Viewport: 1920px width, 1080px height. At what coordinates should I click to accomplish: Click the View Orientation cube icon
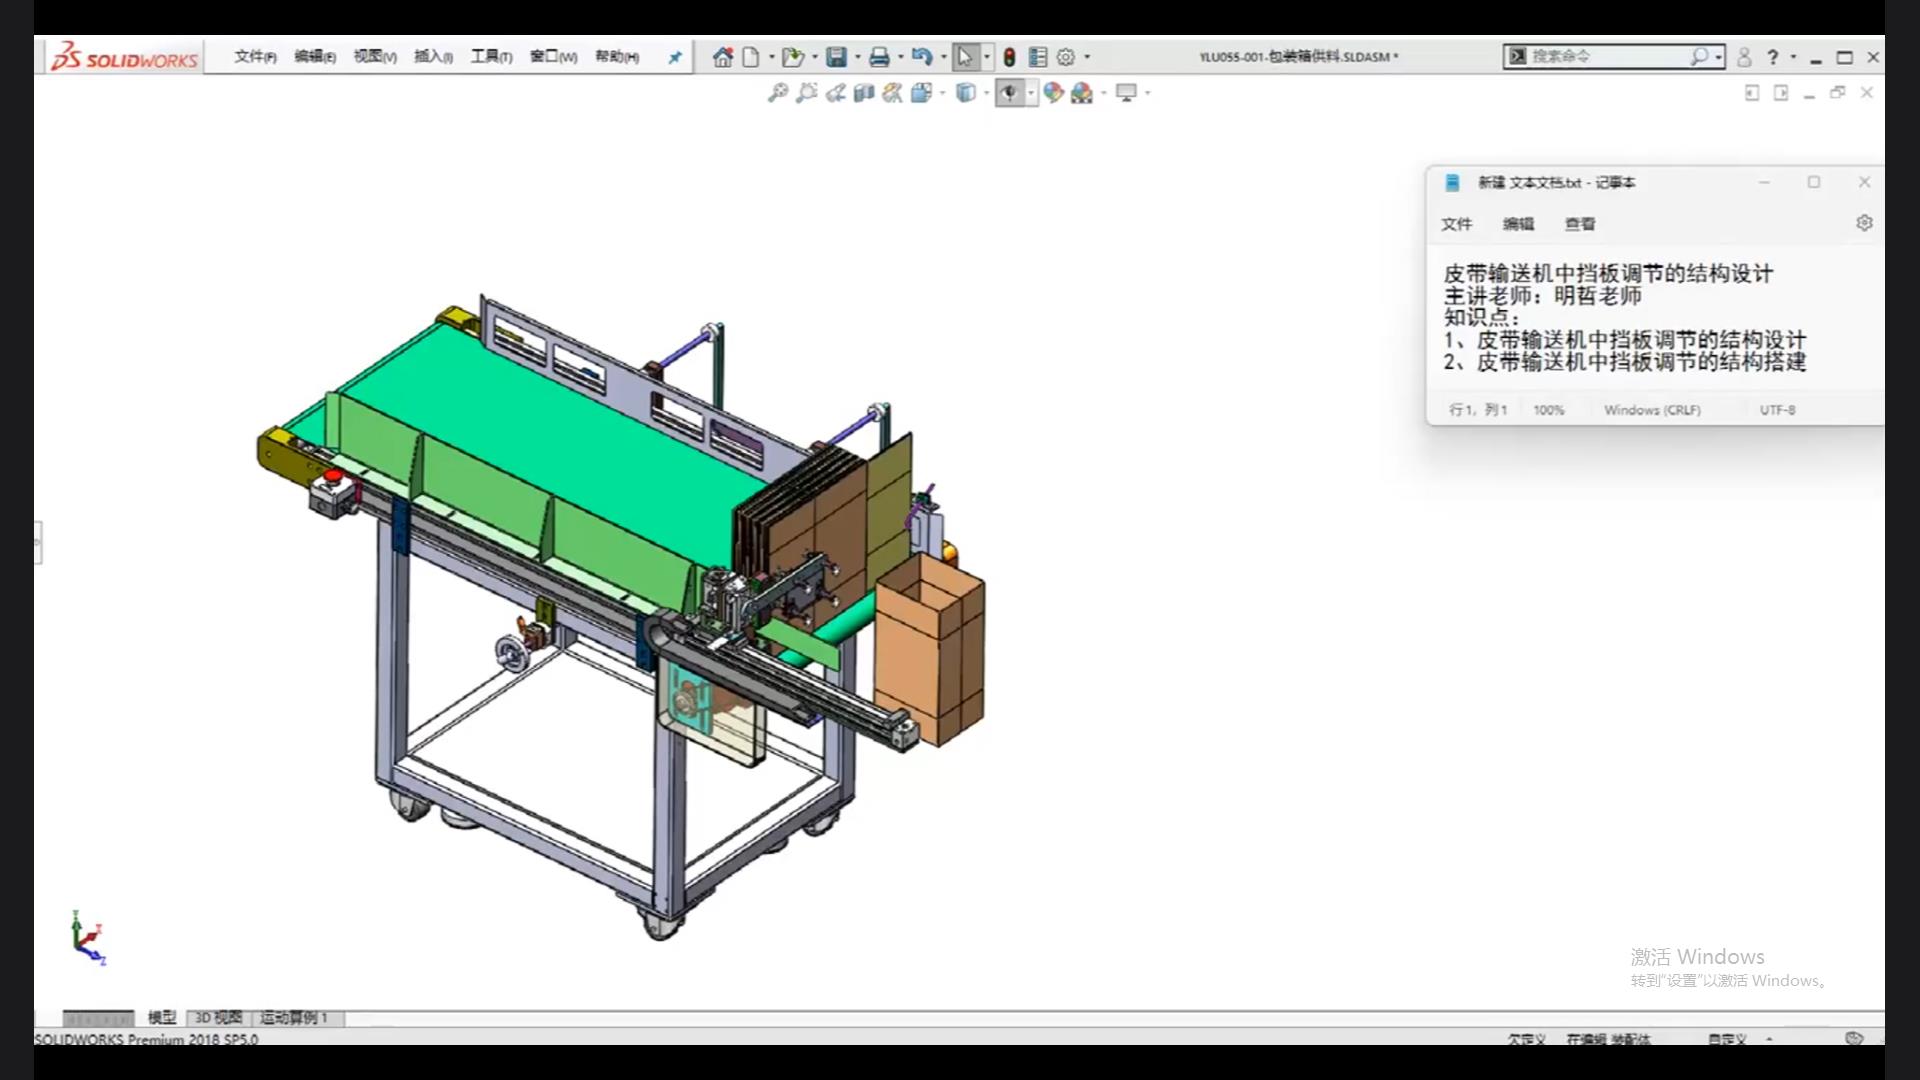(921, 93)
